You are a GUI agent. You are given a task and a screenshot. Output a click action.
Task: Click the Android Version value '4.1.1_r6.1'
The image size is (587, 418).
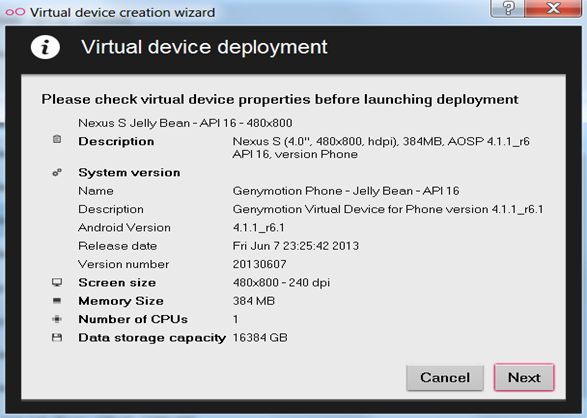pyautogui.click(x=258, y=228)
